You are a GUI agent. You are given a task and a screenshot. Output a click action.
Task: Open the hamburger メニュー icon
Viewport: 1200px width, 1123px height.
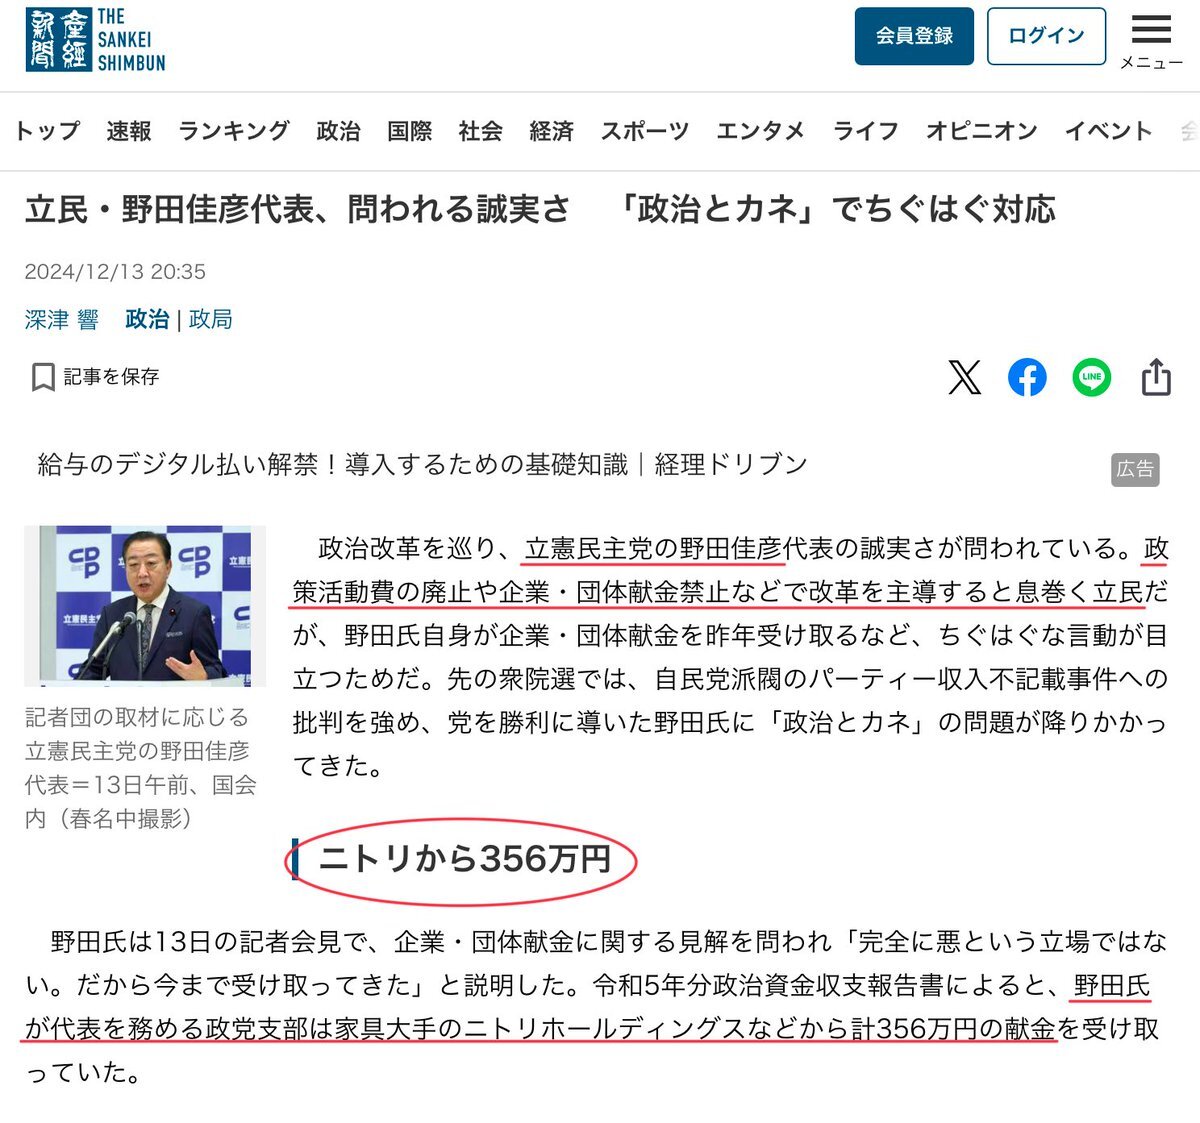click(1151, 40)
